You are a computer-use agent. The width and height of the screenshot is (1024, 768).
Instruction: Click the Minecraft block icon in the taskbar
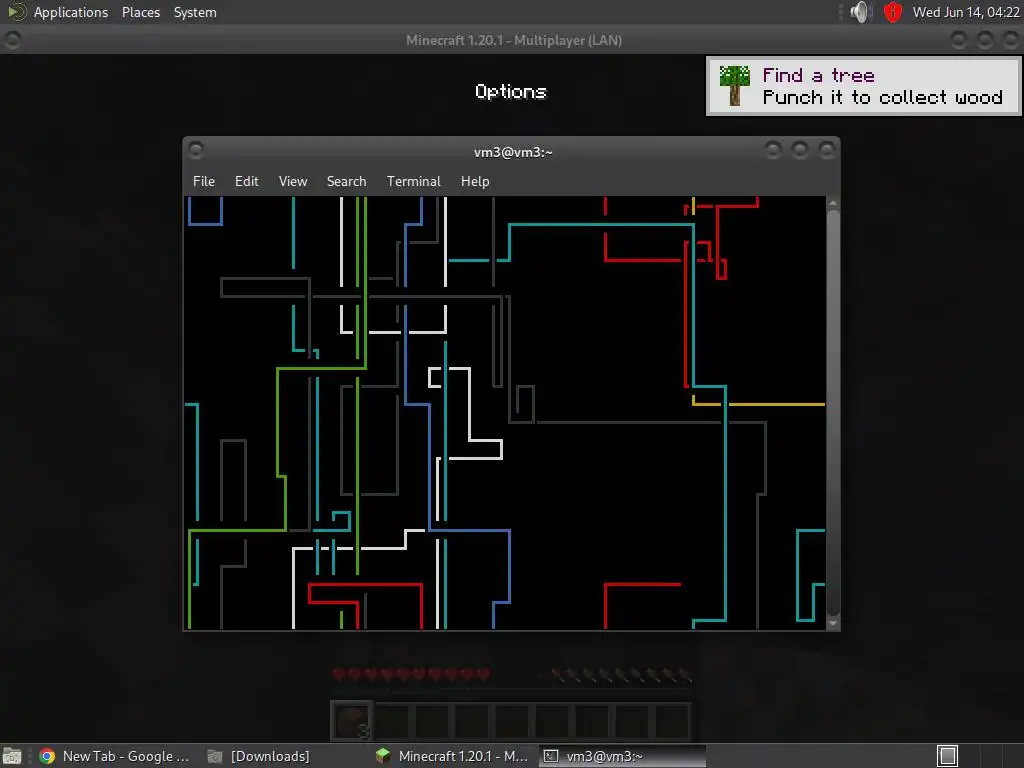(x=383, y=756)
